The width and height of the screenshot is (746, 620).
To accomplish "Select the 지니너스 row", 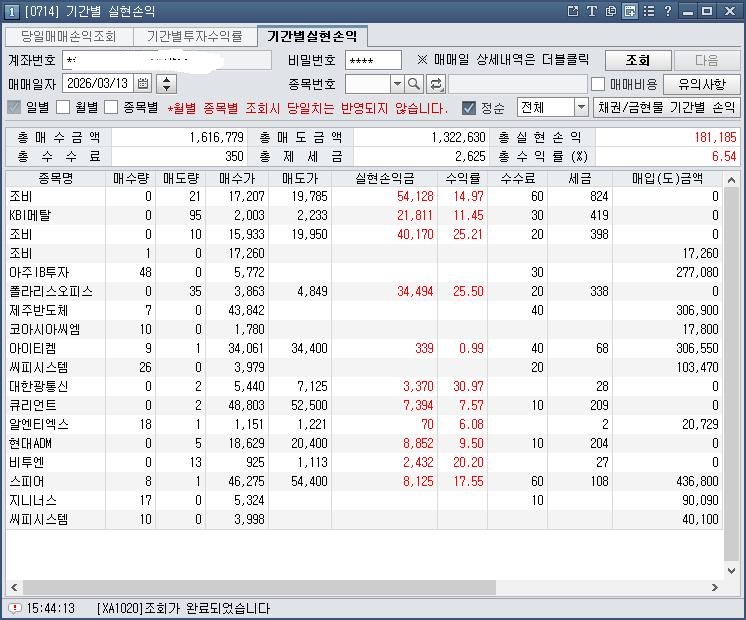I will coord(364,501).
